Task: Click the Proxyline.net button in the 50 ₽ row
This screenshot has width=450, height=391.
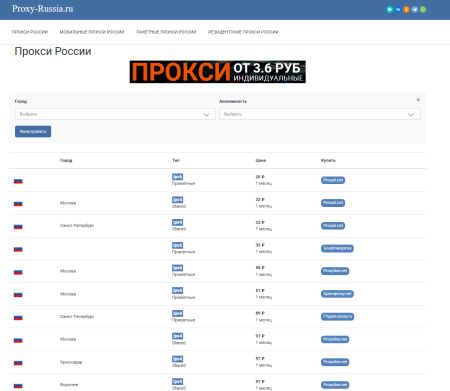Action: coord(335,271)
